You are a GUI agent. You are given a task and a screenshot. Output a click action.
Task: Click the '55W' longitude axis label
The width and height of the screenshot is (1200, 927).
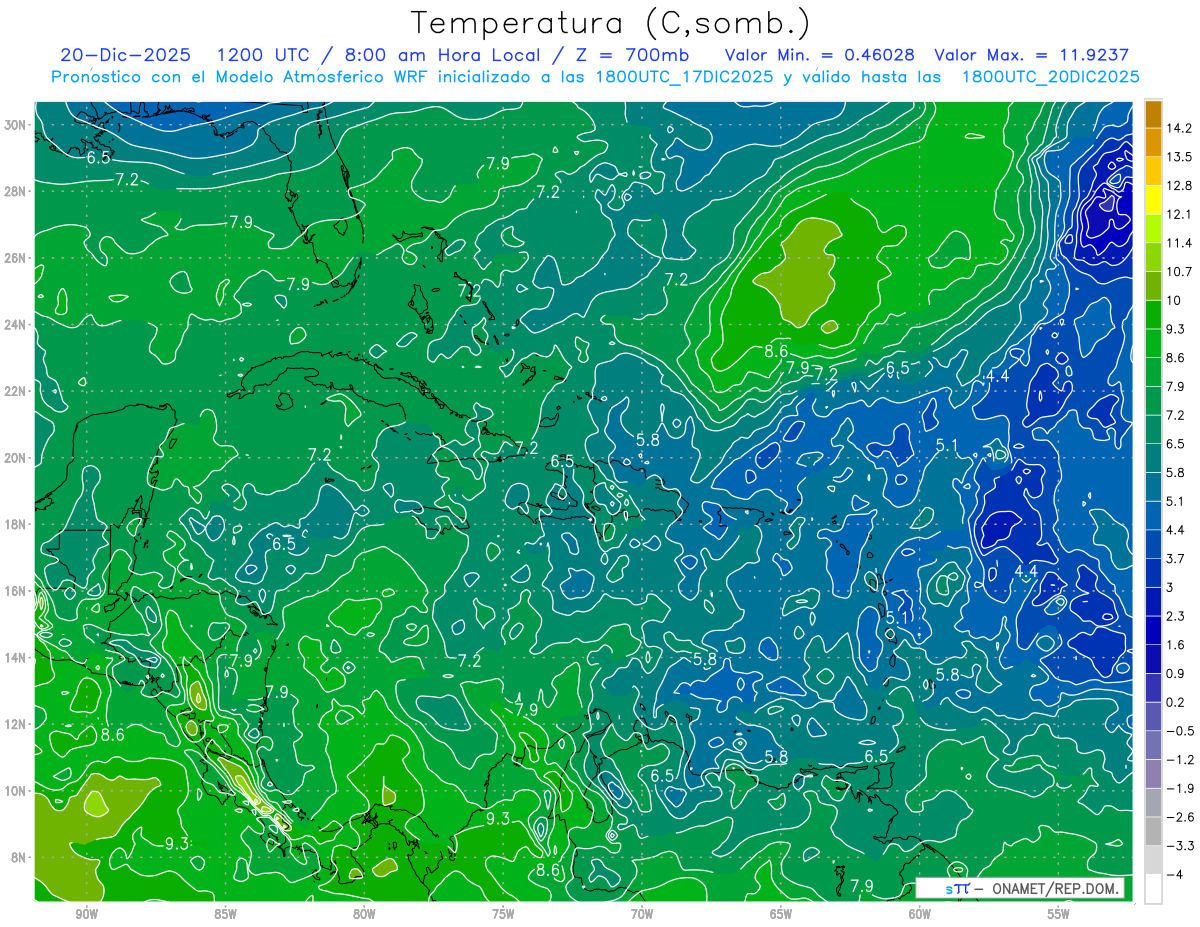pyautogui.click(x=1059, y=914)
